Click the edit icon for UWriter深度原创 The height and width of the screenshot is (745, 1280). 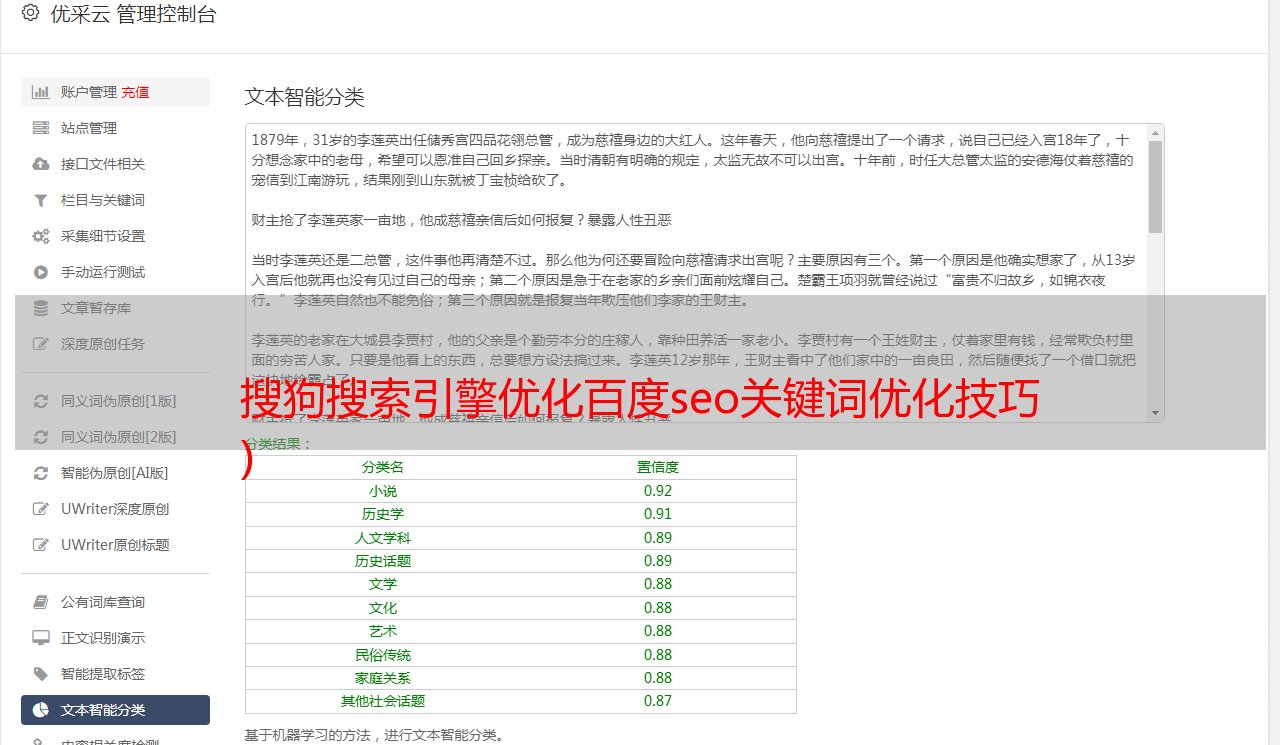coord(40,509)
